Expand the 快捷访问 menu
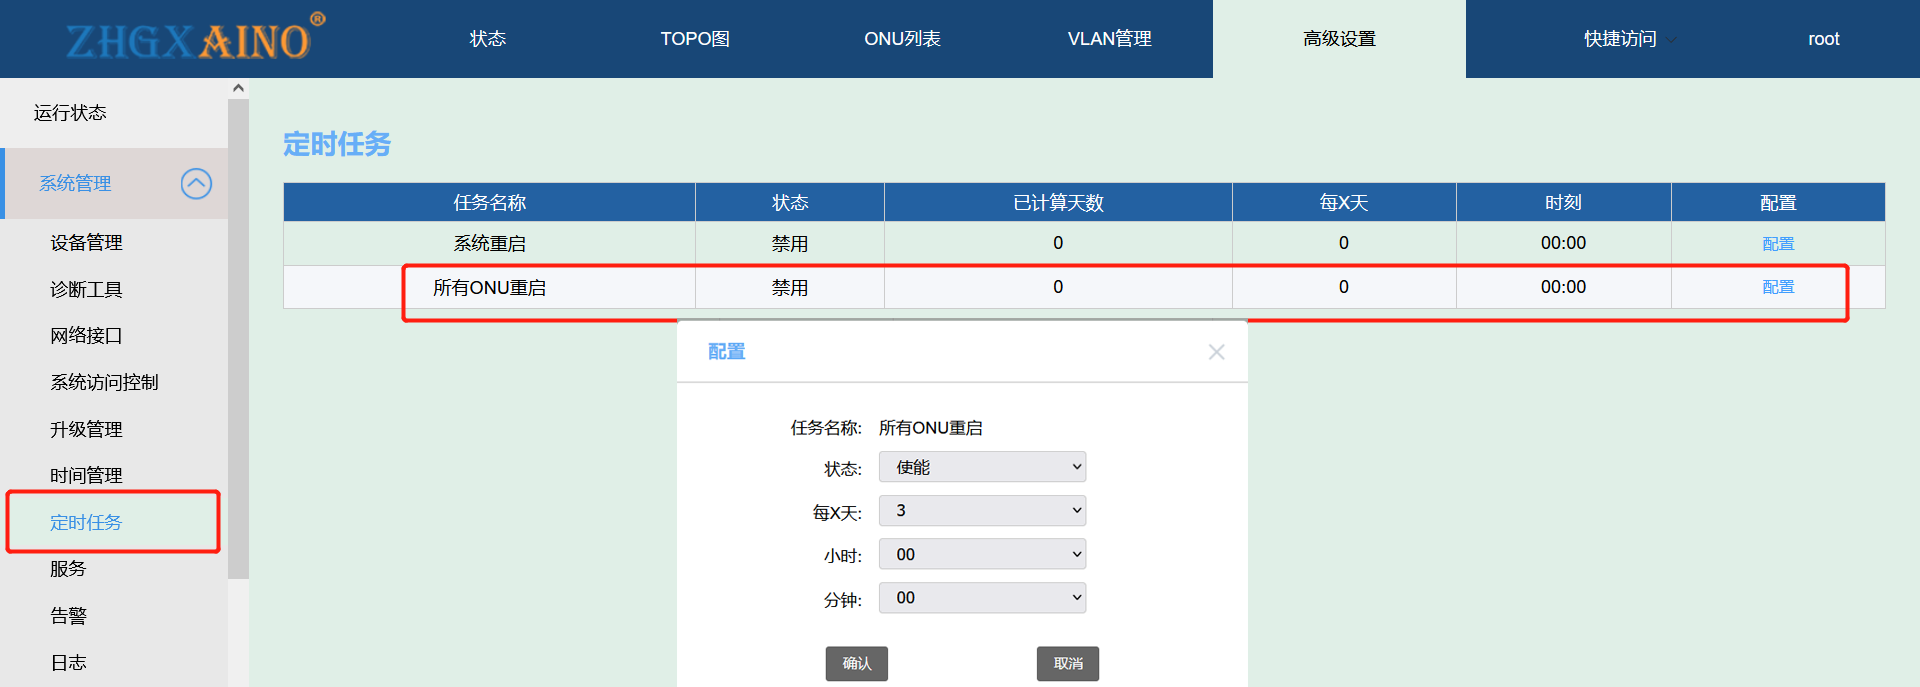 [1620, 39]
